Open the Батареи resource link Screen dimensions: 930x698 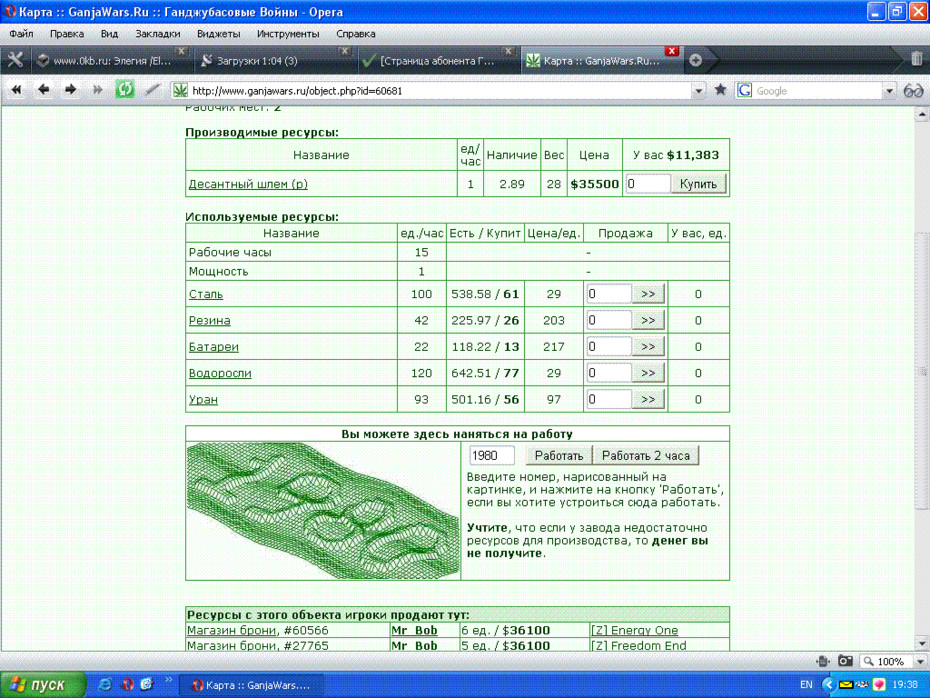click(x=214, y=346)
